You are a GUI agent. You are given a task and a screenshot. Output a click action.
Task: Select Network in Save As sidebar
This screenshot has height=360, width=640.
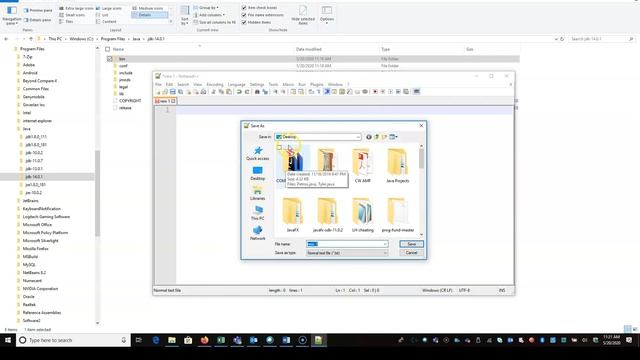click(x=258, y=233)
